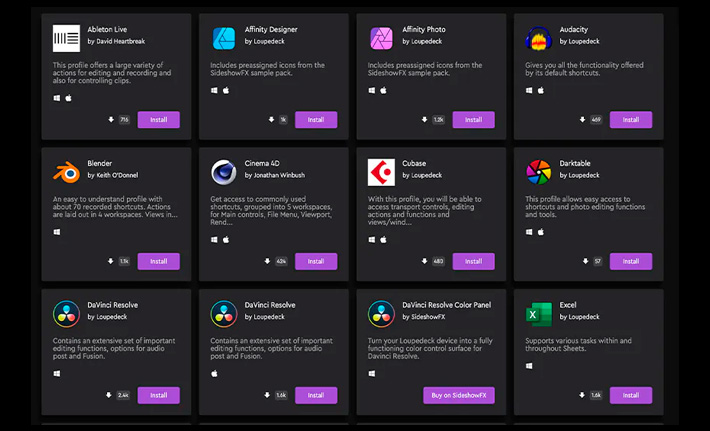Click the Cinema 4D sphere icon
This screenshot has width=710, height=431.
click(x=224, y=172)
